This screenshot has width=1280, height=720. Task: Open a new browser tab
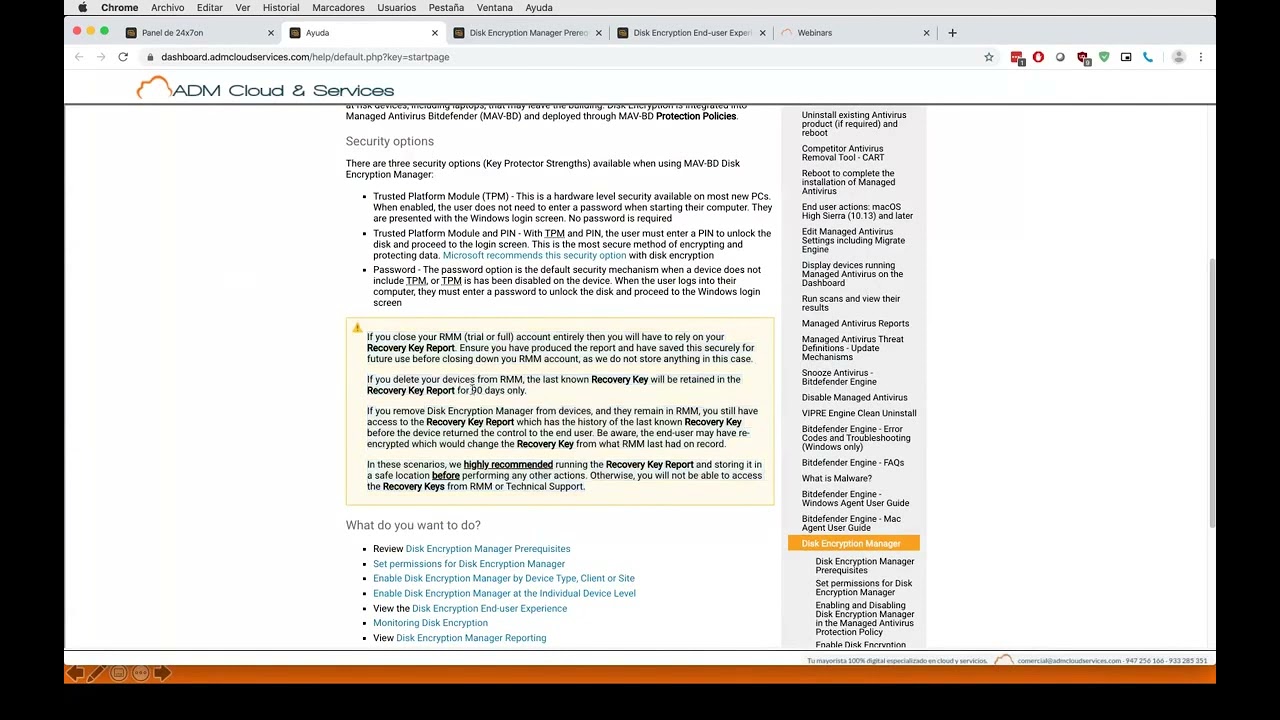(x=952, y=33)
